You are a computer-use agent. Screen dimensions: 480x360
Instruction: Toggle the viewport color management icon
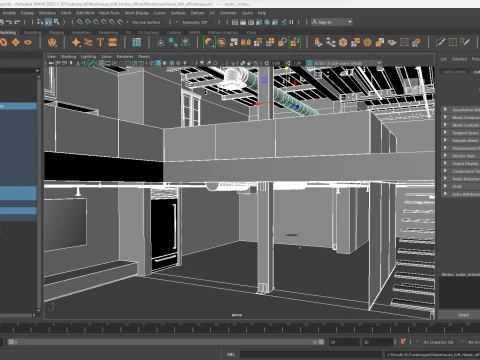tap(309, 63)
